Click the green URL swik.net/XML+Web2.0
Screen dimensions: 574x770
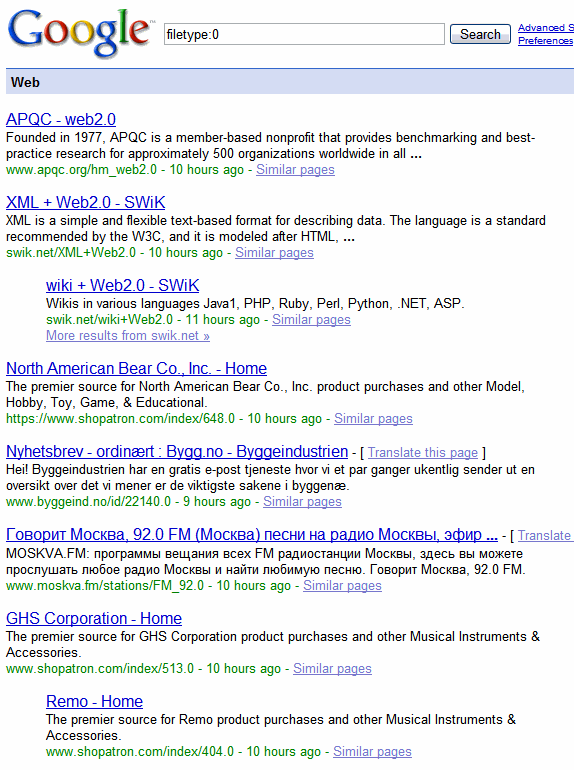71,252
